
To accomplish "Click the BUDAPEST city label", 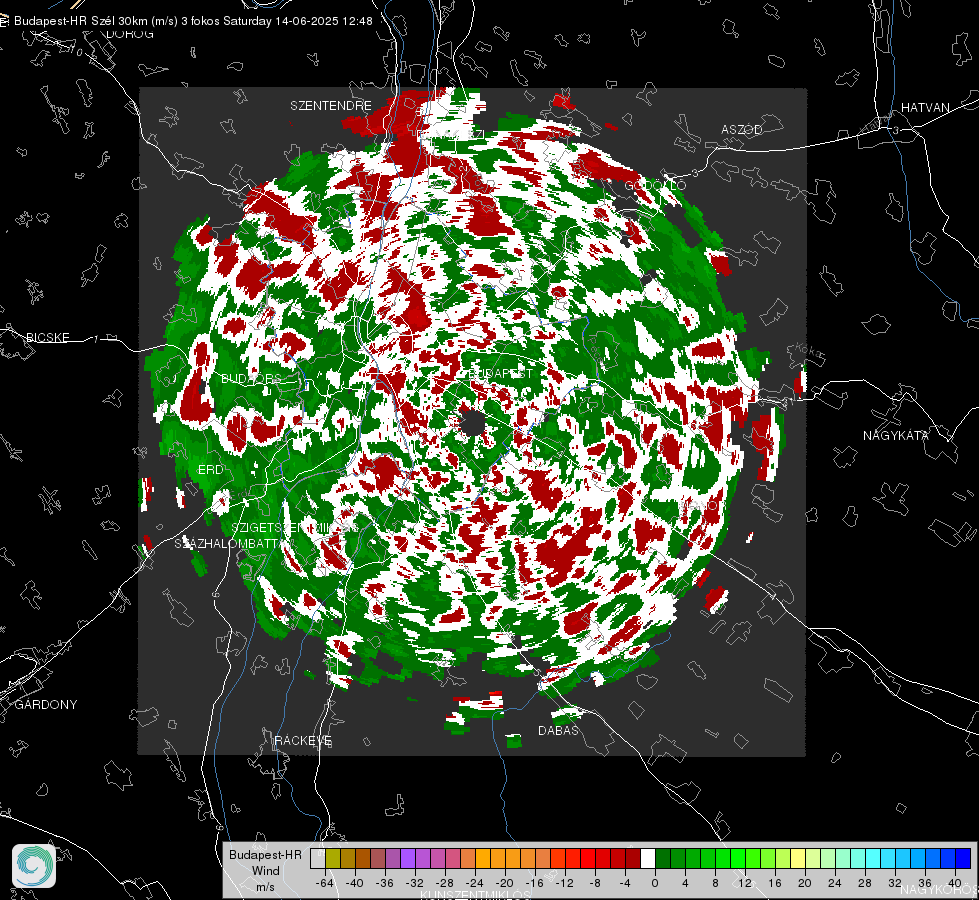I will click(x=501, y=373).
